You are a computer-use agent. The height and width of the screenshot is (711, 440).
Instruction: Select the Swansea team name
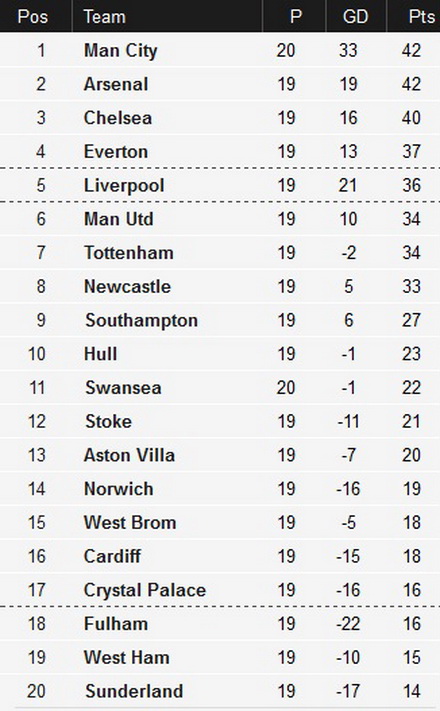[123, 388]
